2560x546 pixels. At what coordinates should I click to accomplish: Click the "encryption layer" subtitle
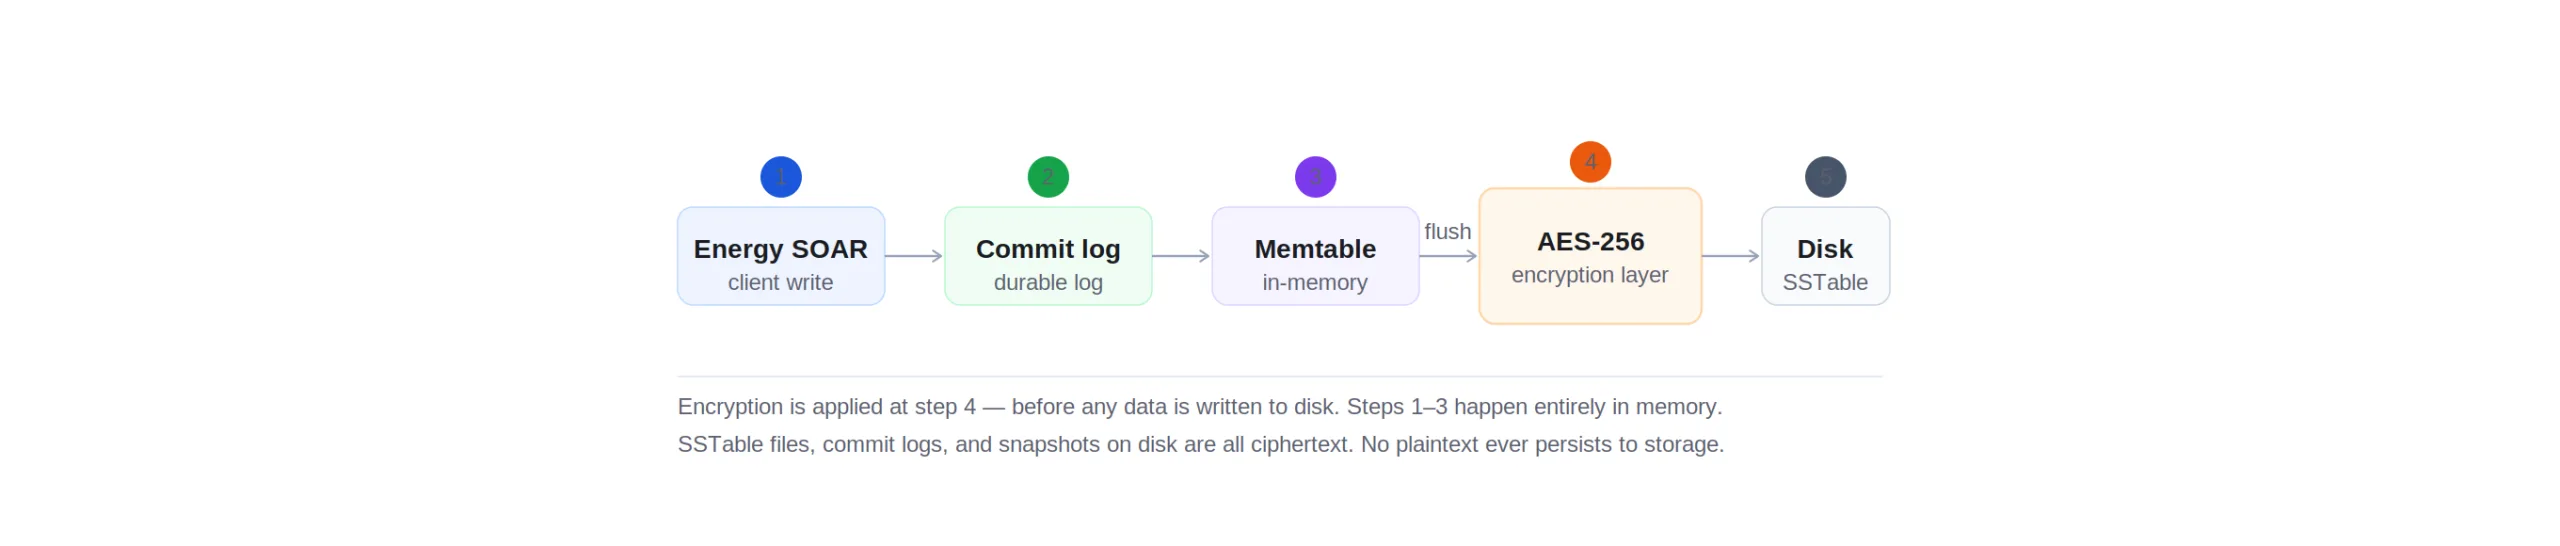tap(1590, 275)
